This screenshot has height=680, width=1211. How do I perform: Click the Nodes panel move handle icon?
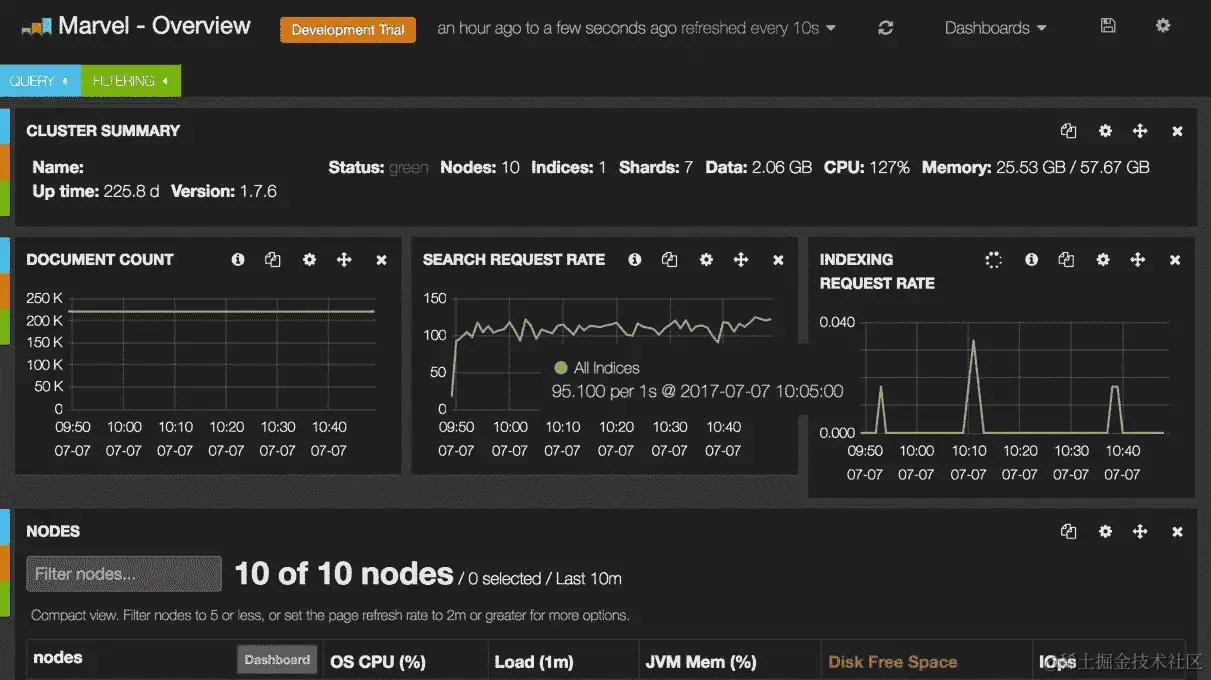pyautogui.click(x=1140, y=532)
